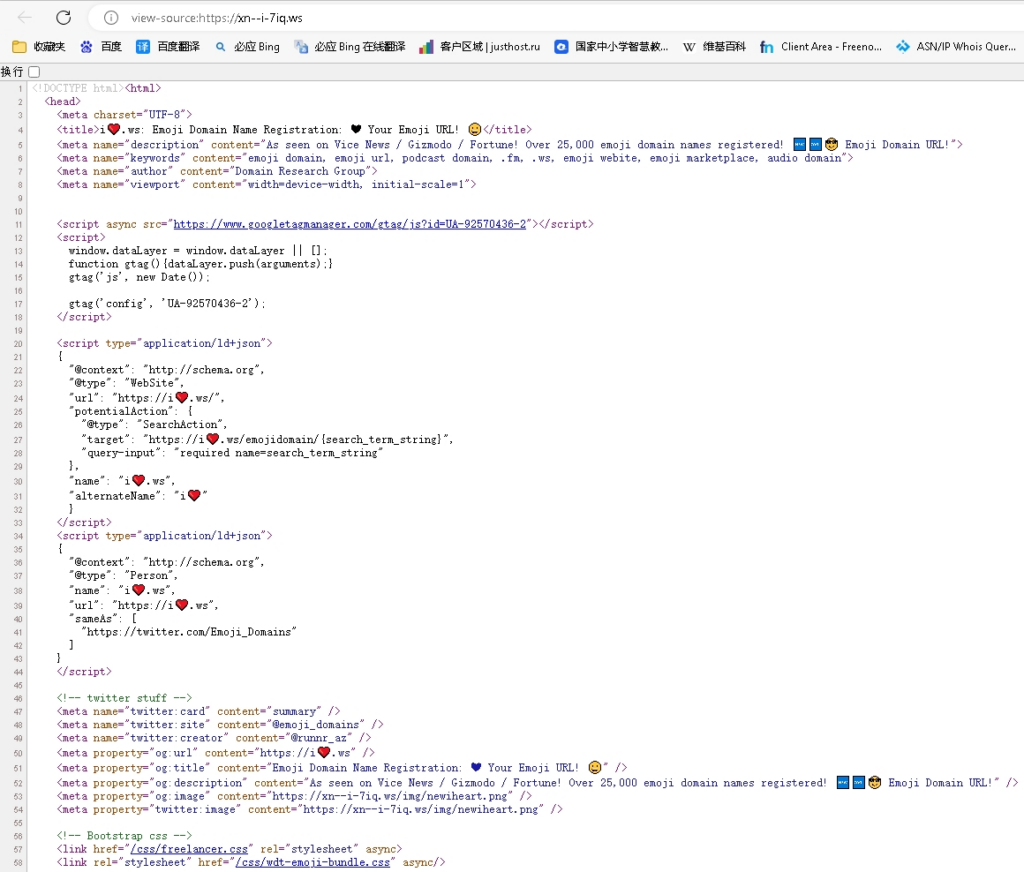Reload the page with the refresh icon
The image size is (1024, 872).
click(63, 17)
